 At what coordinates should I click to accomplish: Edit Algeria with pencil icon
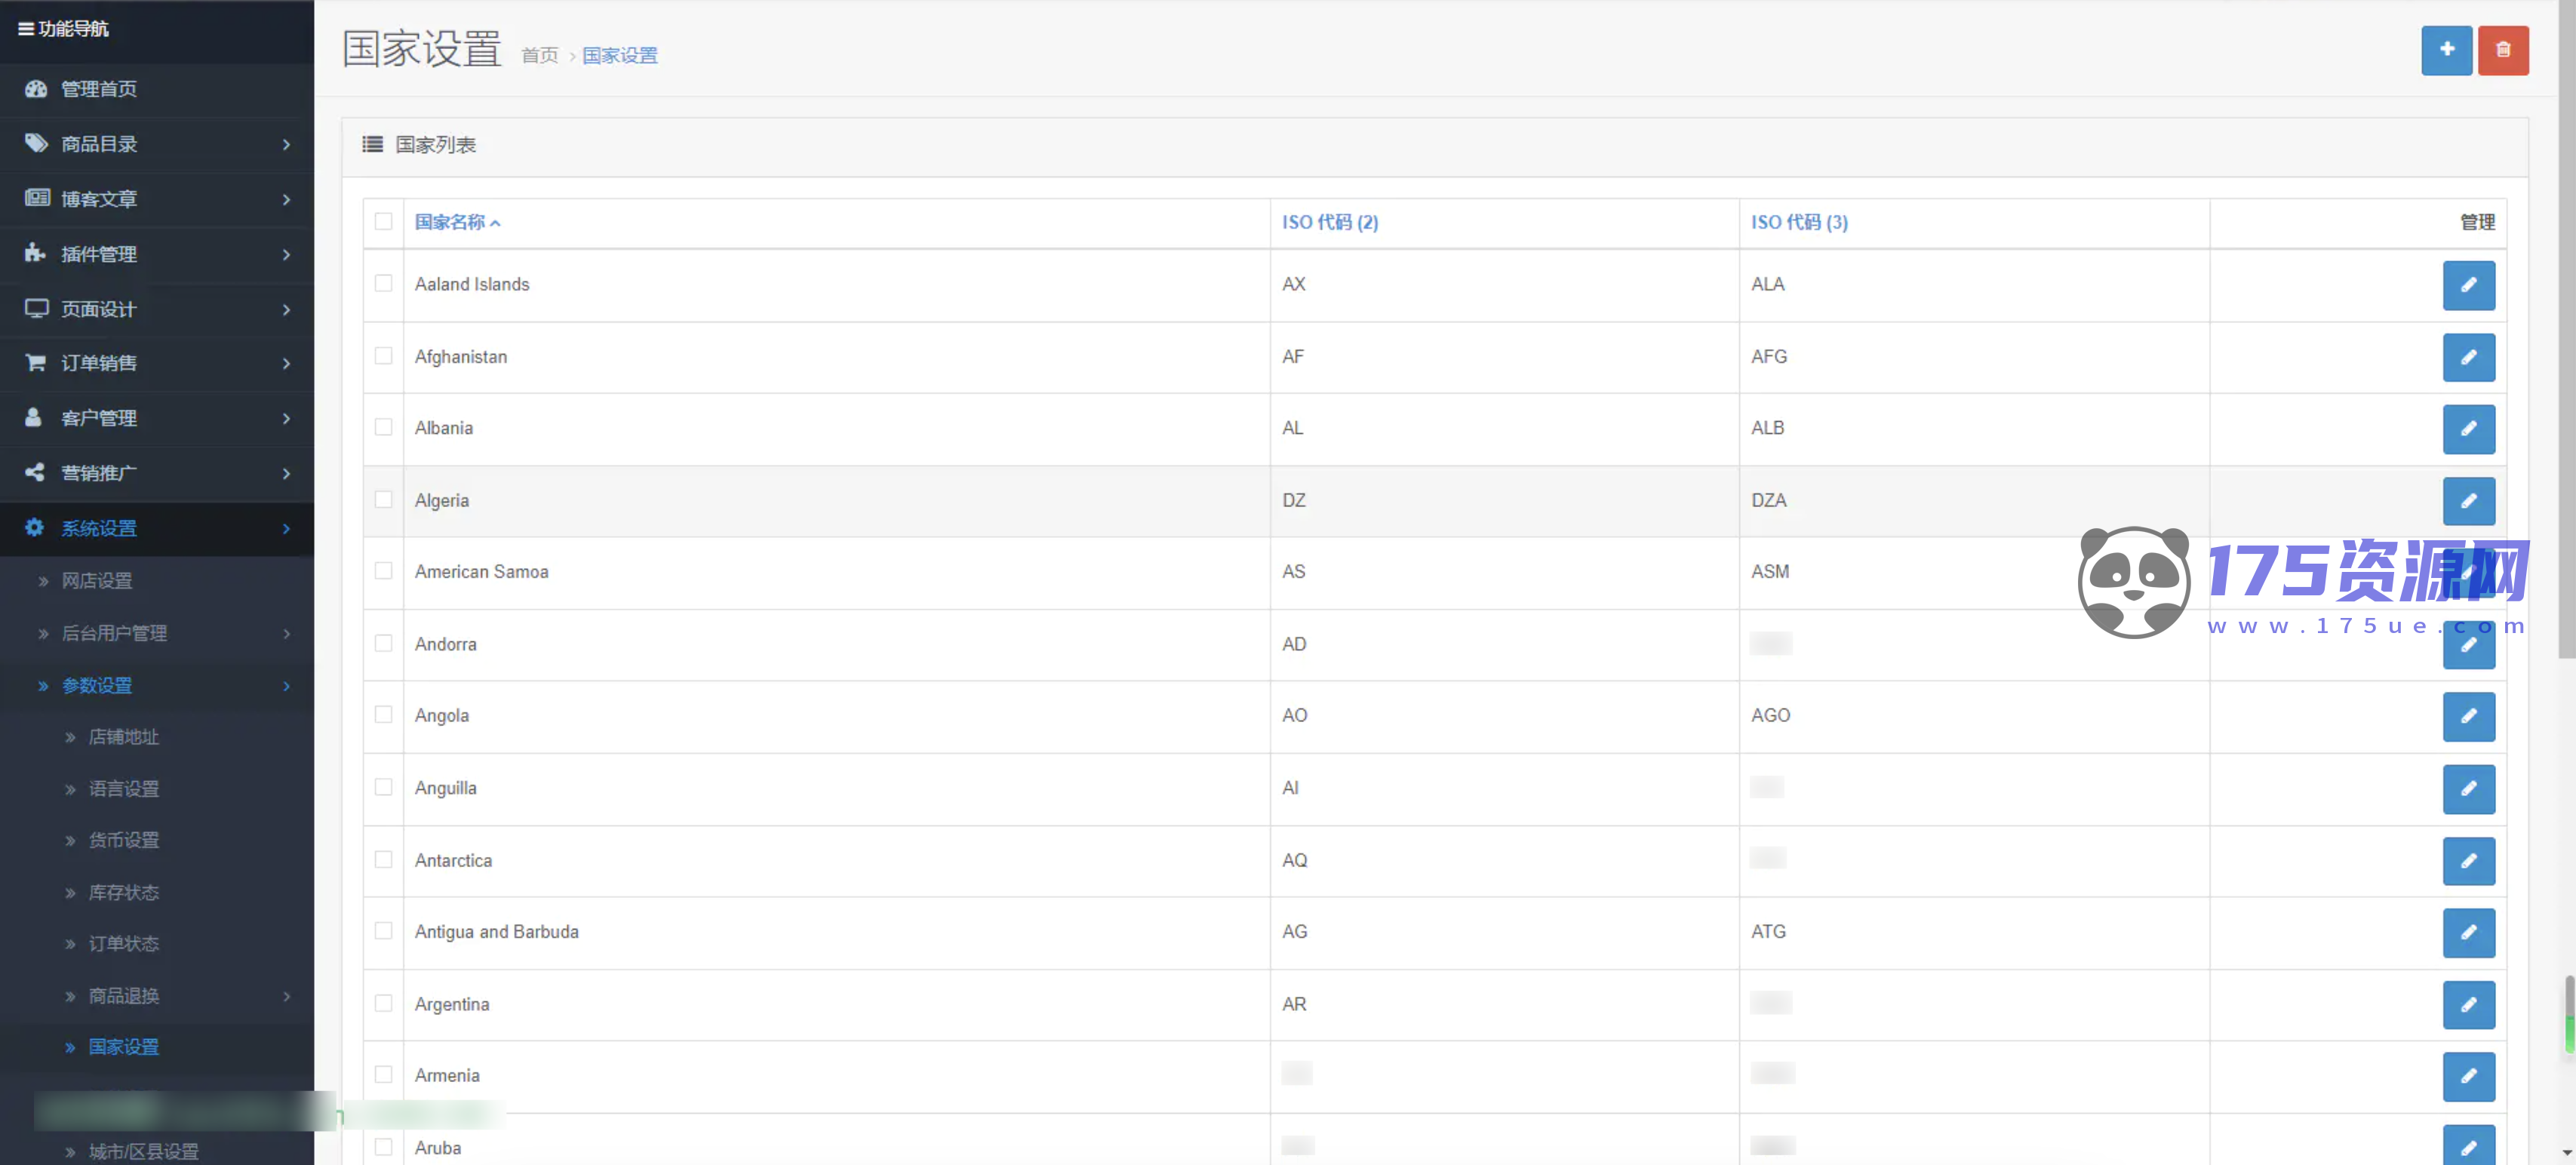click(x=2468, y=501)
